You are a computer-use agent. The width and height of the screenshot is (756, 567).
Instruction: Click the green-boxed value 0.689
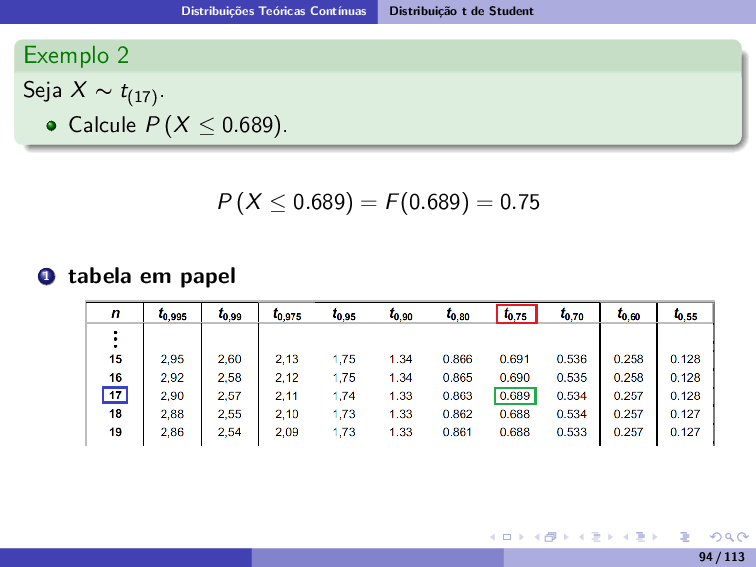coord(515,396)
